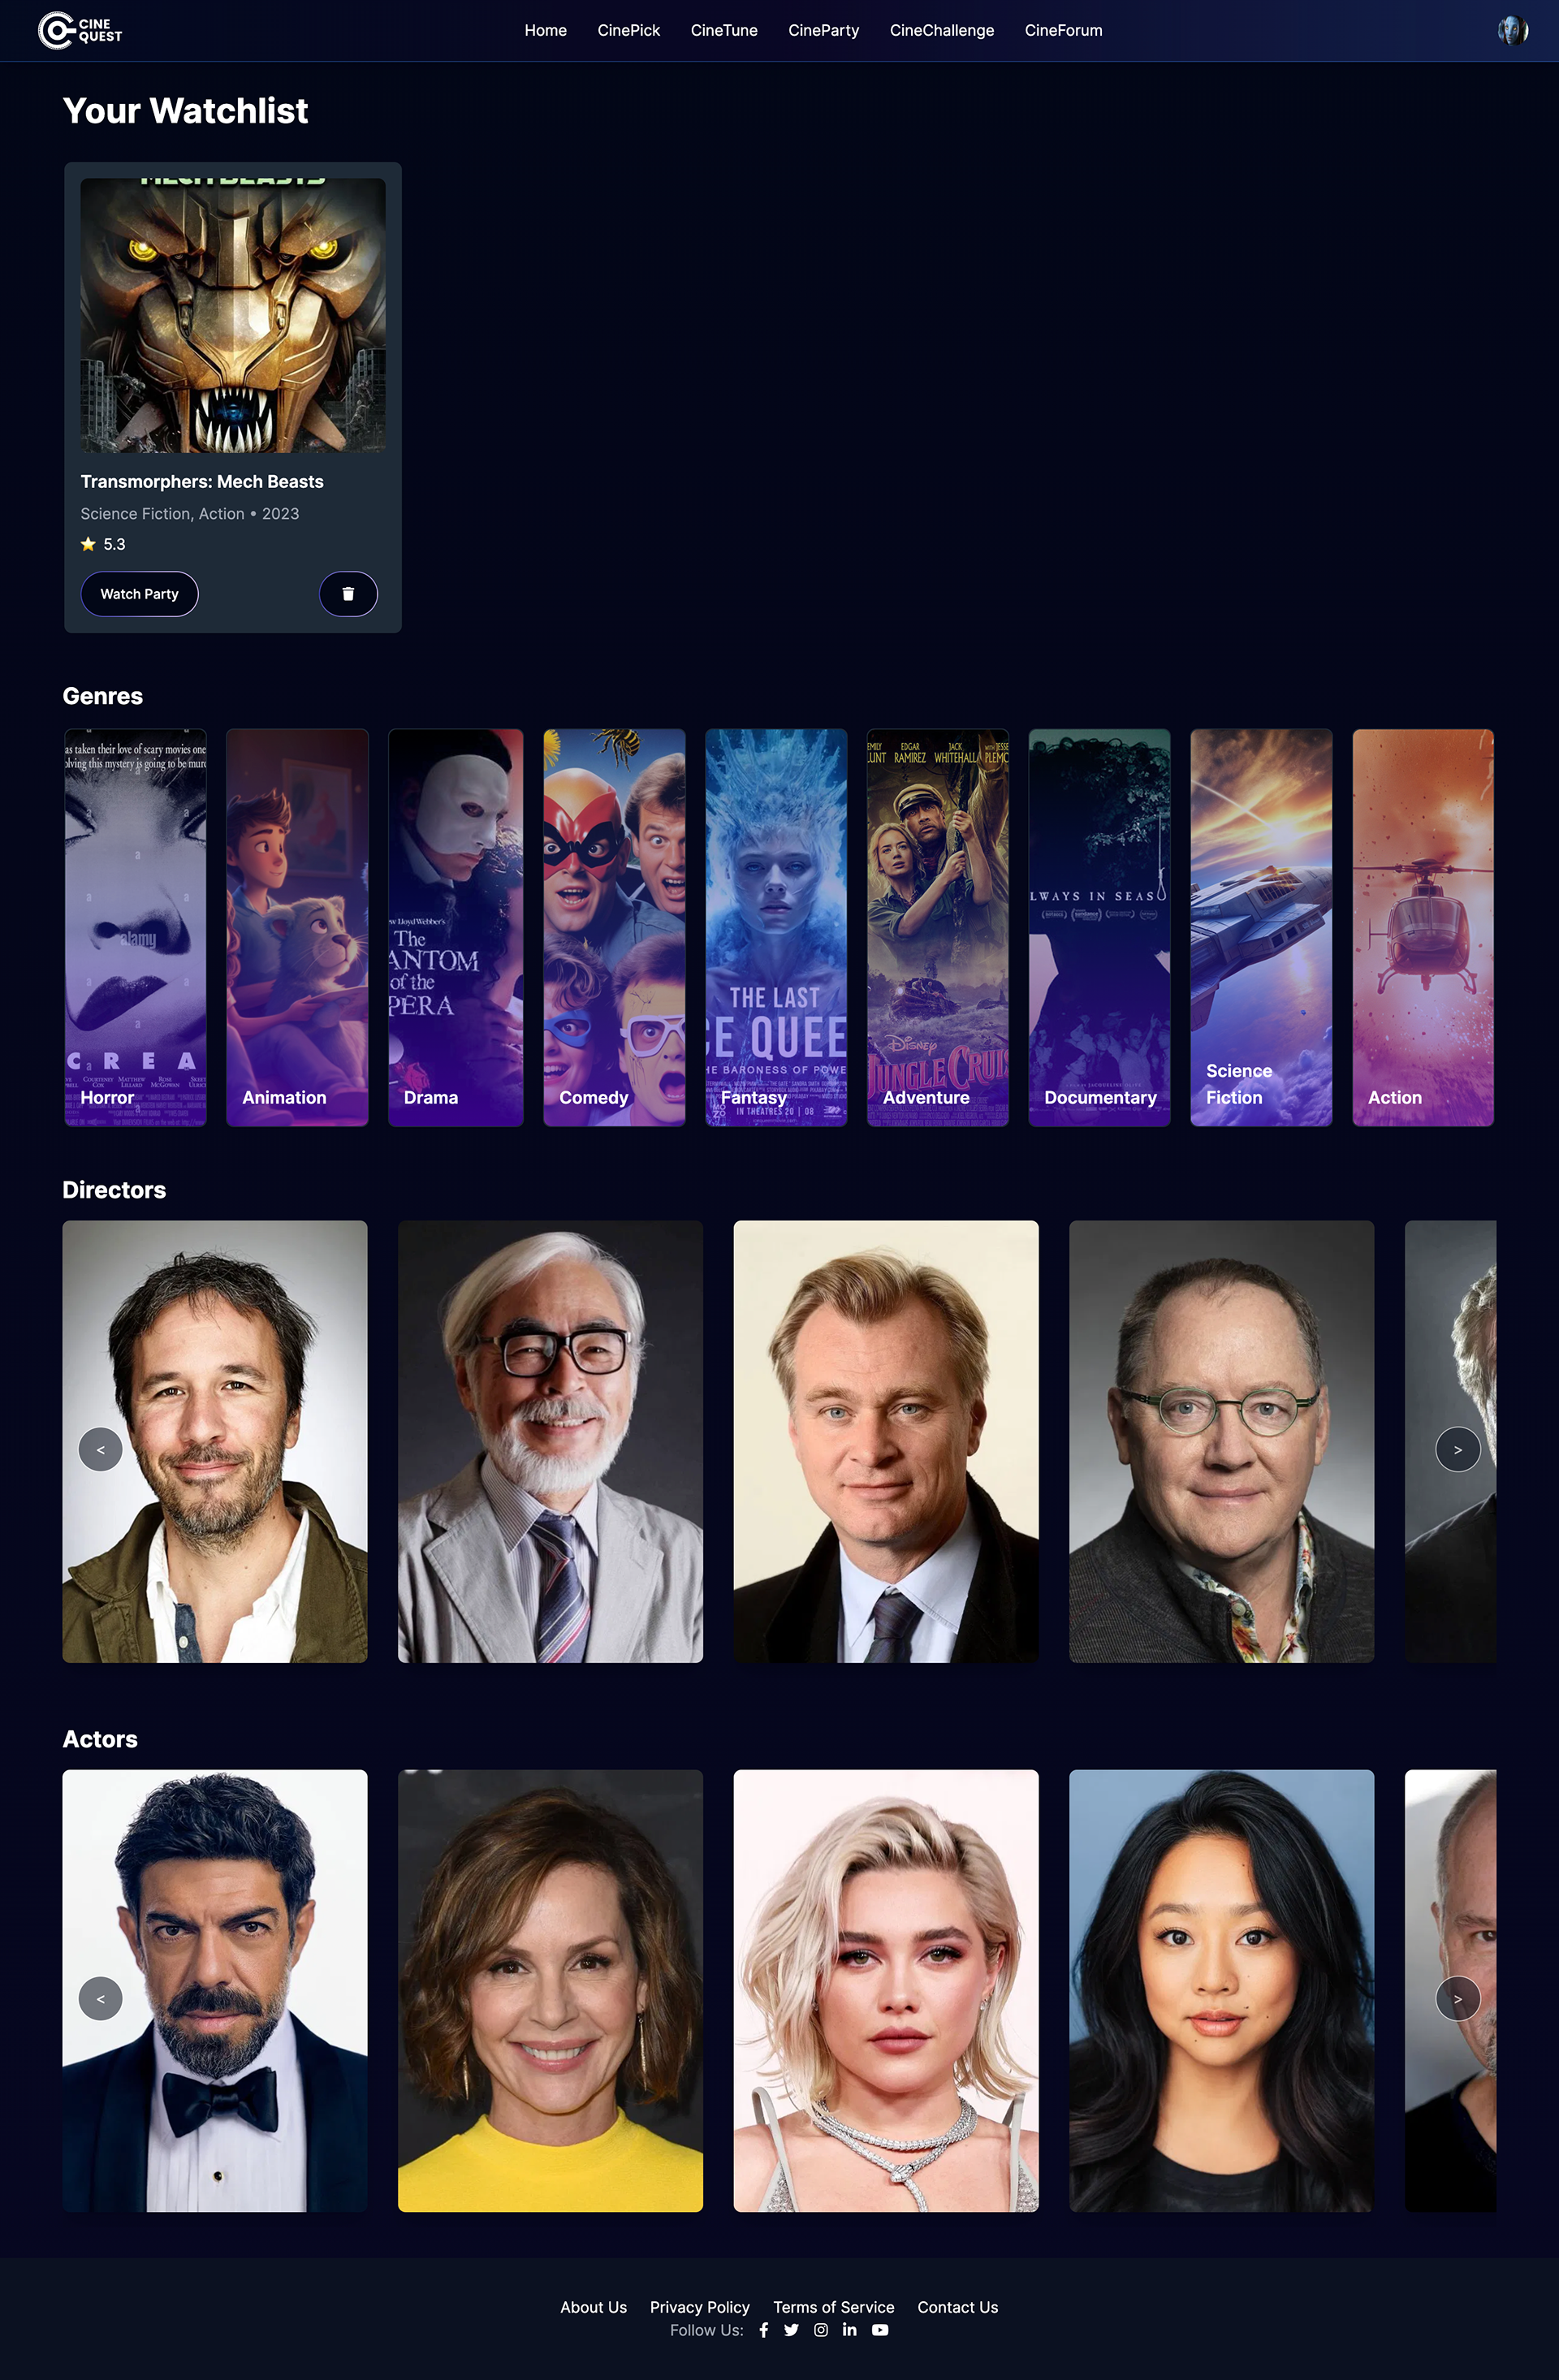Open CineChallenge from the nav bar
Screen dimensions: 1559x2380
tap(941, 30)
